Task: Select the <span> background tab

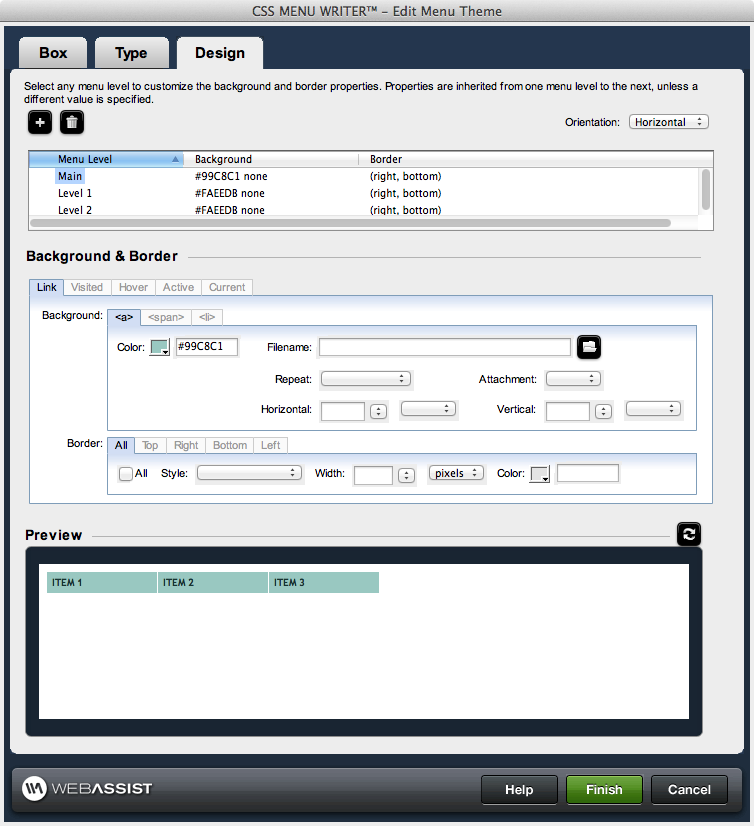Action: point(166,317)
